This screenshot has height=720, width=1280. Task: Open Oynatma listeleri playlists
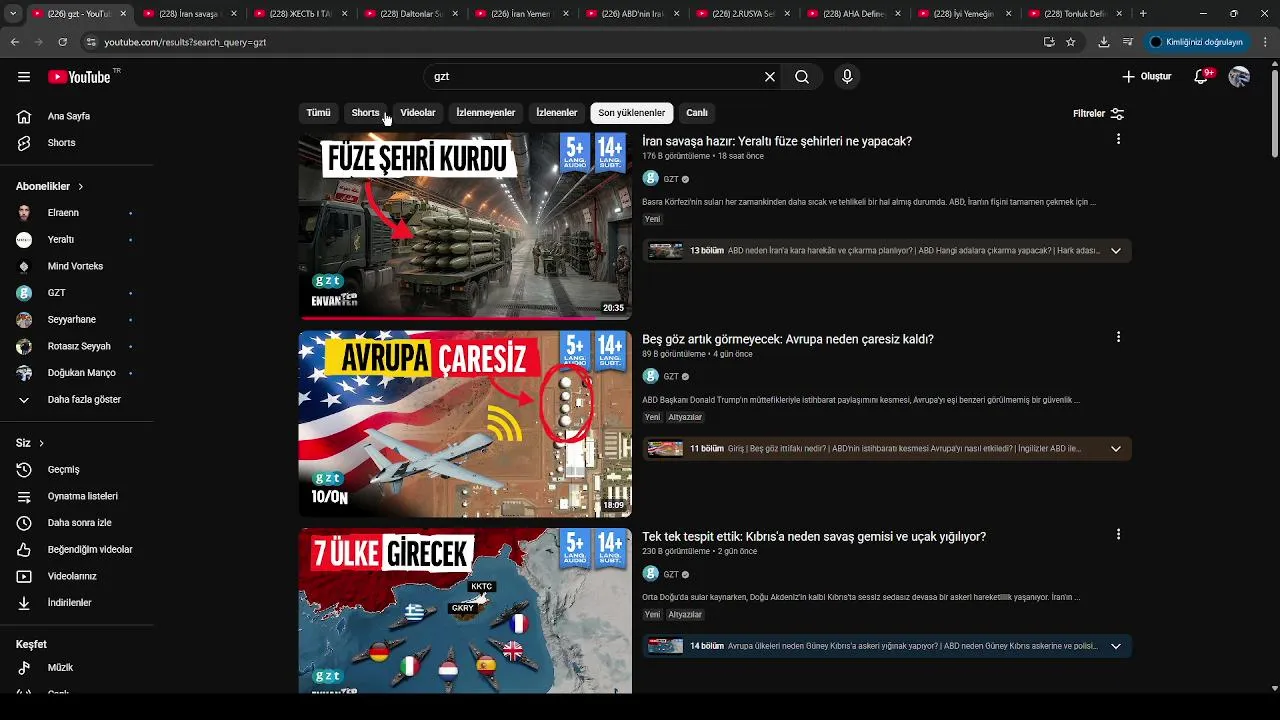tap(76, 496)
